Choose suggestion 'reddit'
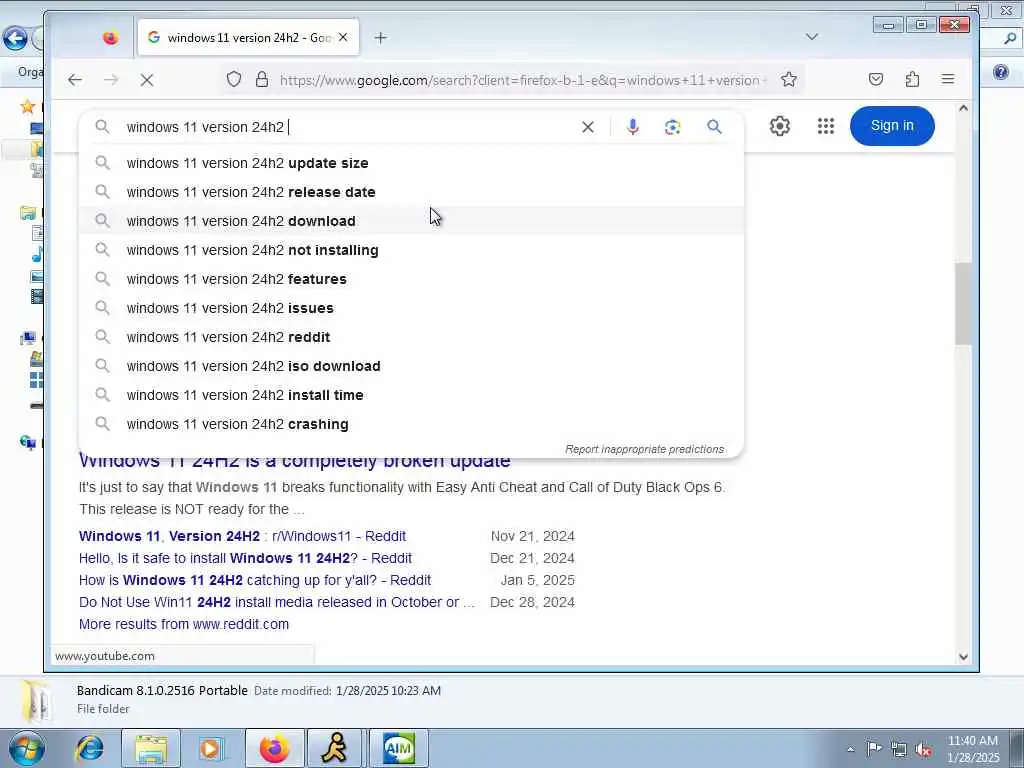 click(x=411, y=337)
